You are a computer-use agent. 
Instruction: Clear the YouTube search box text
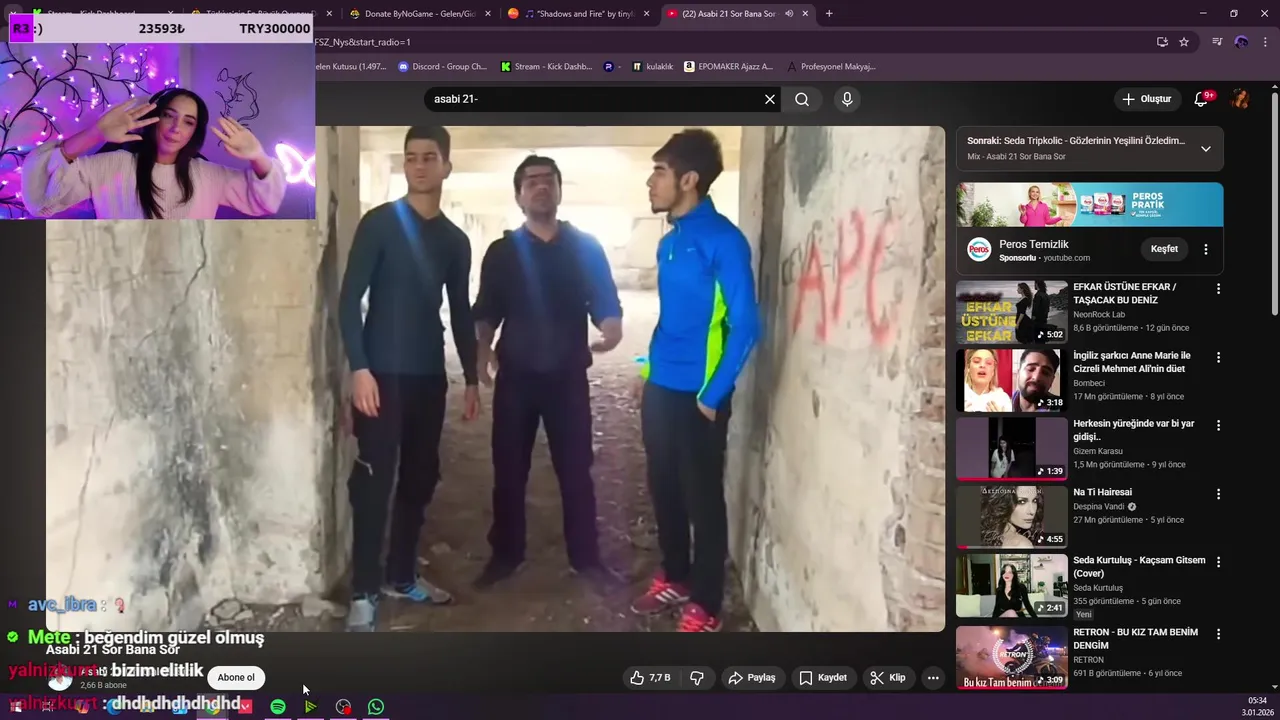[x=770, y=99]
